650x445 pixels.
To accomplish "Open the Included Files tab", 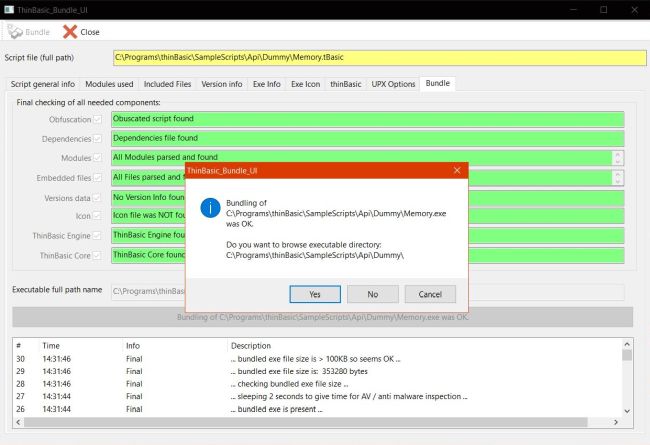I will [167, 84].
